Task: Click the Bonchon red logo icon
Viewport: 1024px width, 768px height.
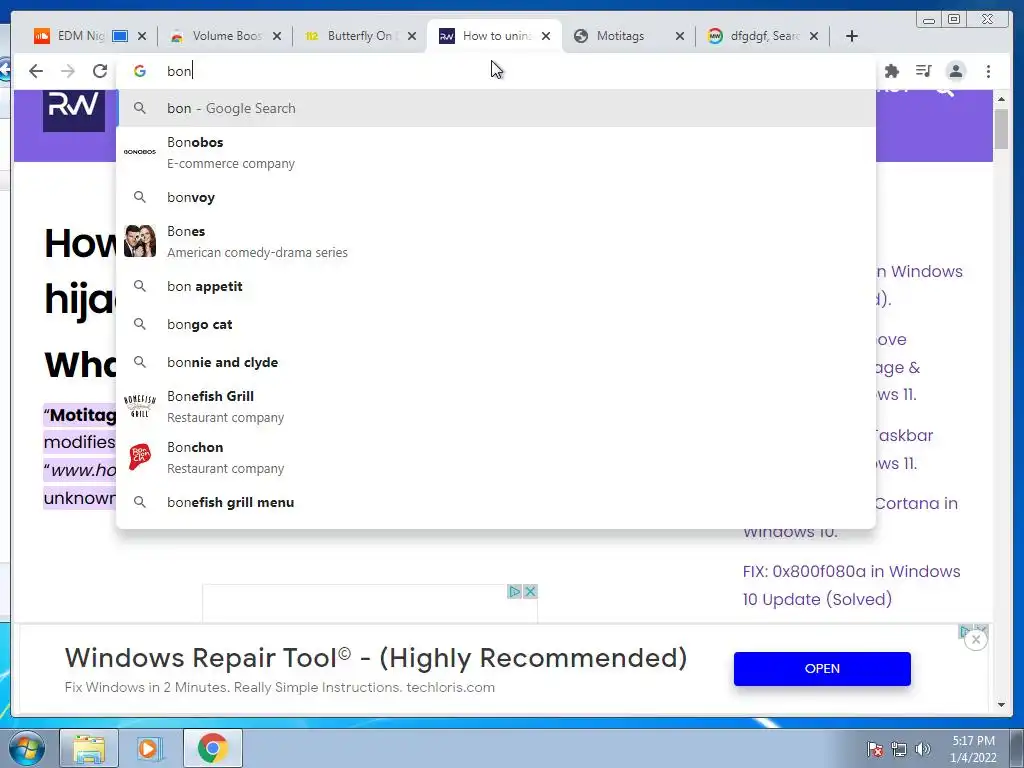Action: click(140, 456)
